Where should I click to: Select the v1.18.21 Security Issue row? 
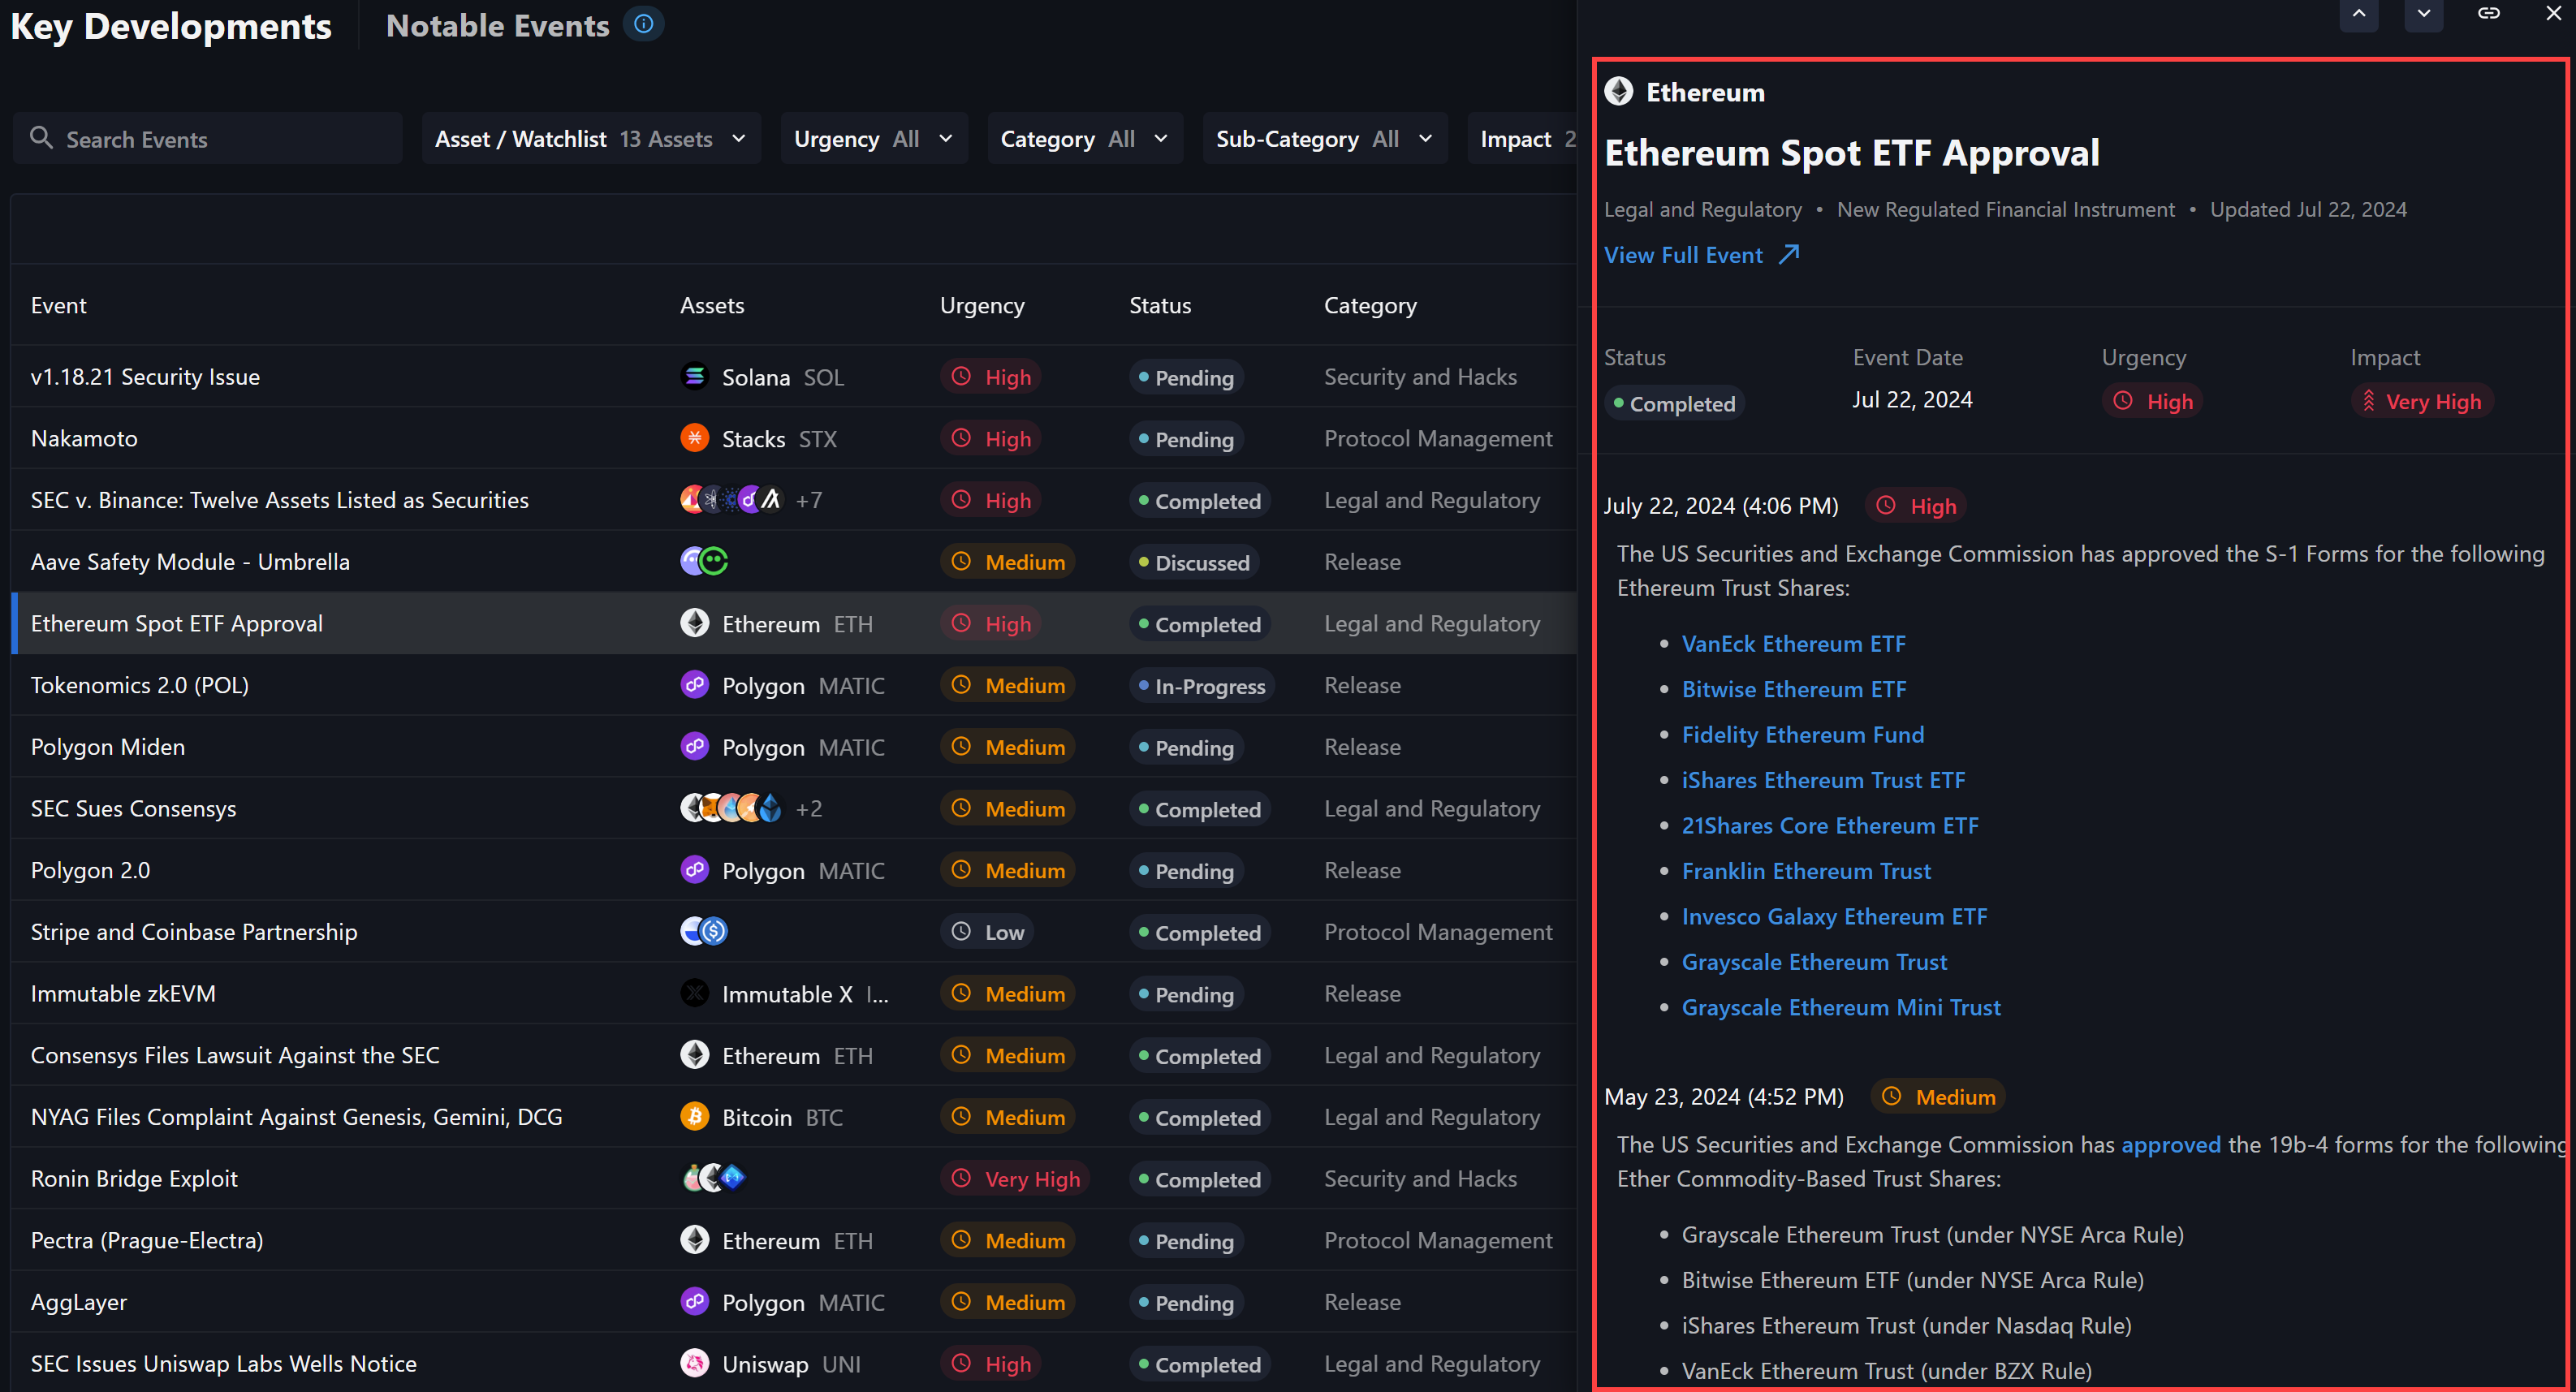(x=794, y=377)
